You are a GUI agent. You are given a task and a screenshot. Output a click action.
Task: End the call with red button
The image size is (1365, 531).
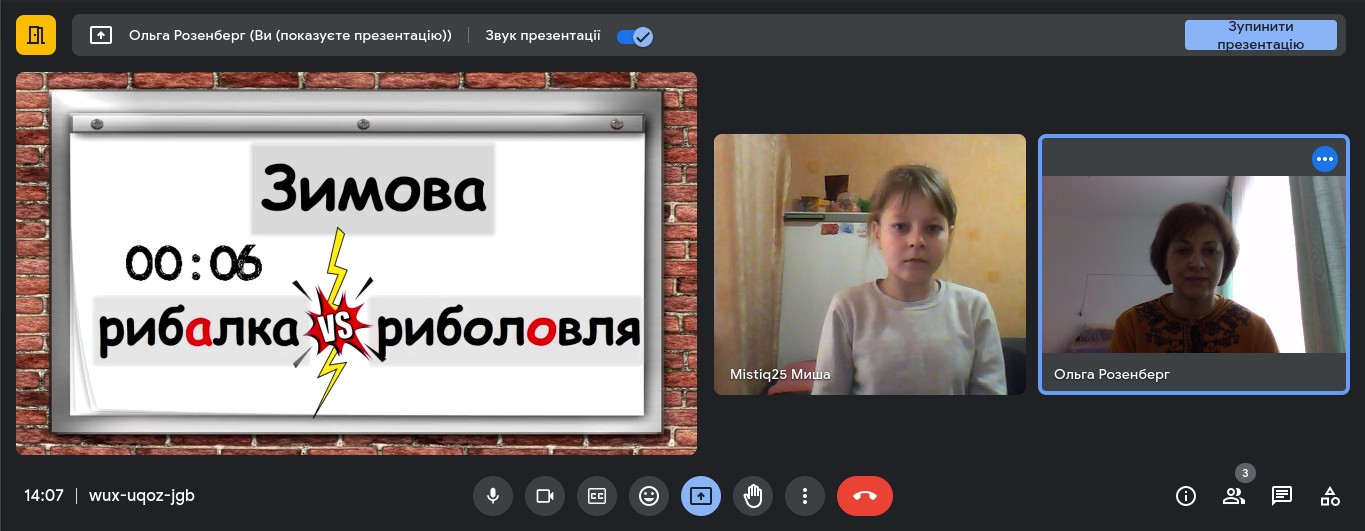[x=864, y=496]
